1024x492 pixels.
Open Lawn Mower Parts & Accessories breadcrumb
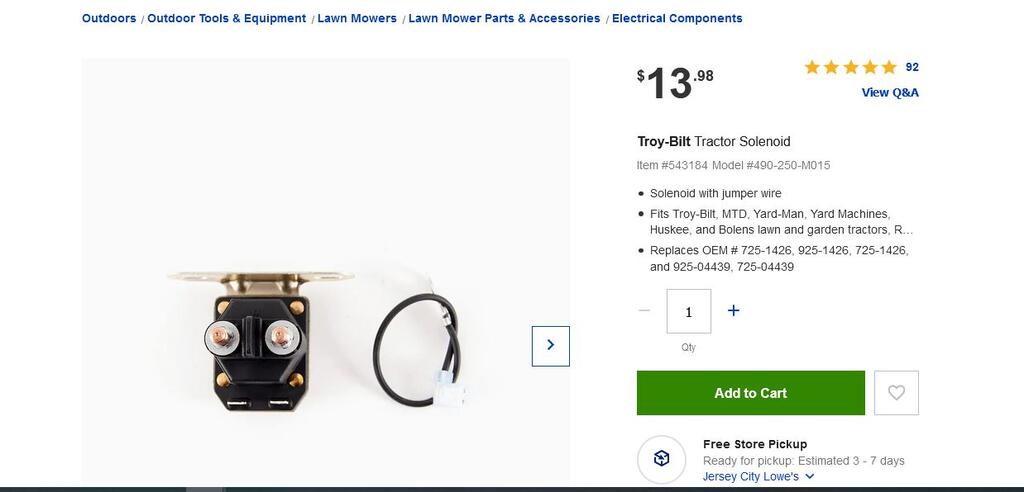(x=504, y=18)
